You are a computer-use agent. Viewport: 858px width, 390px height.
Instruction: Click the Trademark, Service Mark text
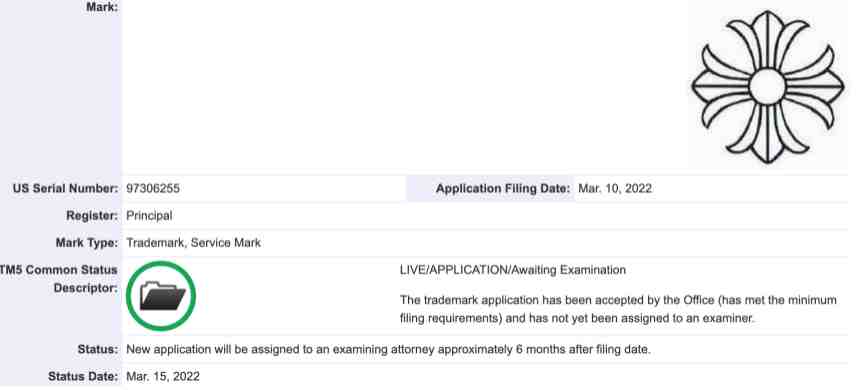[x=194, y=242]
